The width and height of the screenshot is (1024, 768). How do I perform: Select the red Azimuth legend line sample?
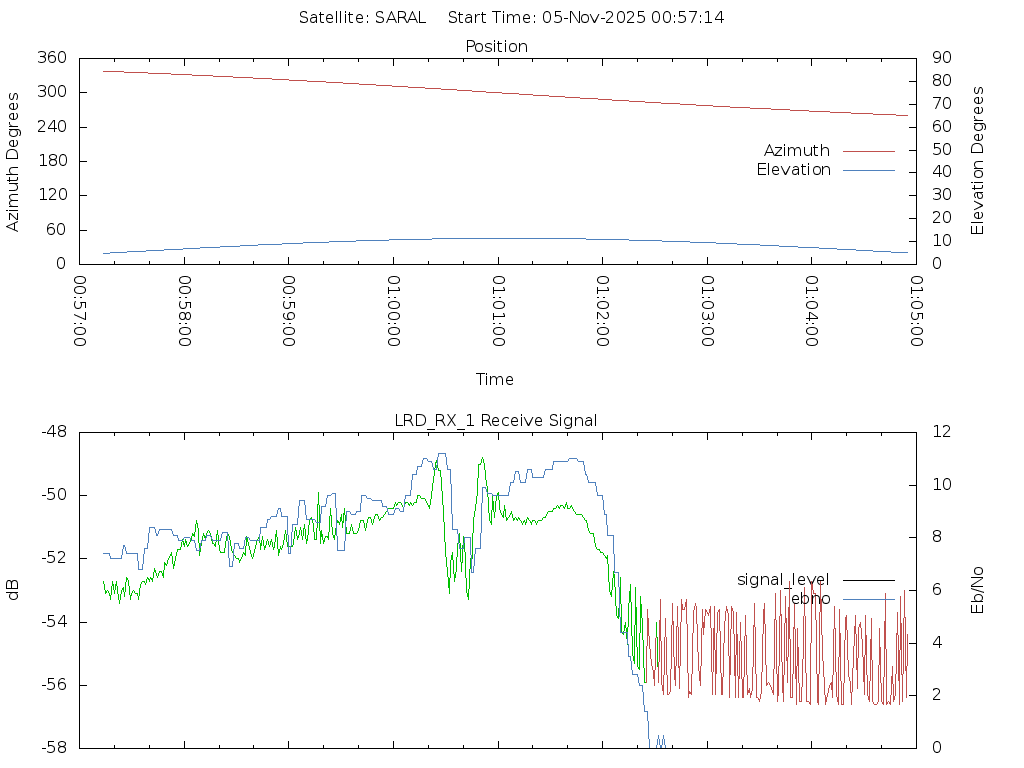868,151
